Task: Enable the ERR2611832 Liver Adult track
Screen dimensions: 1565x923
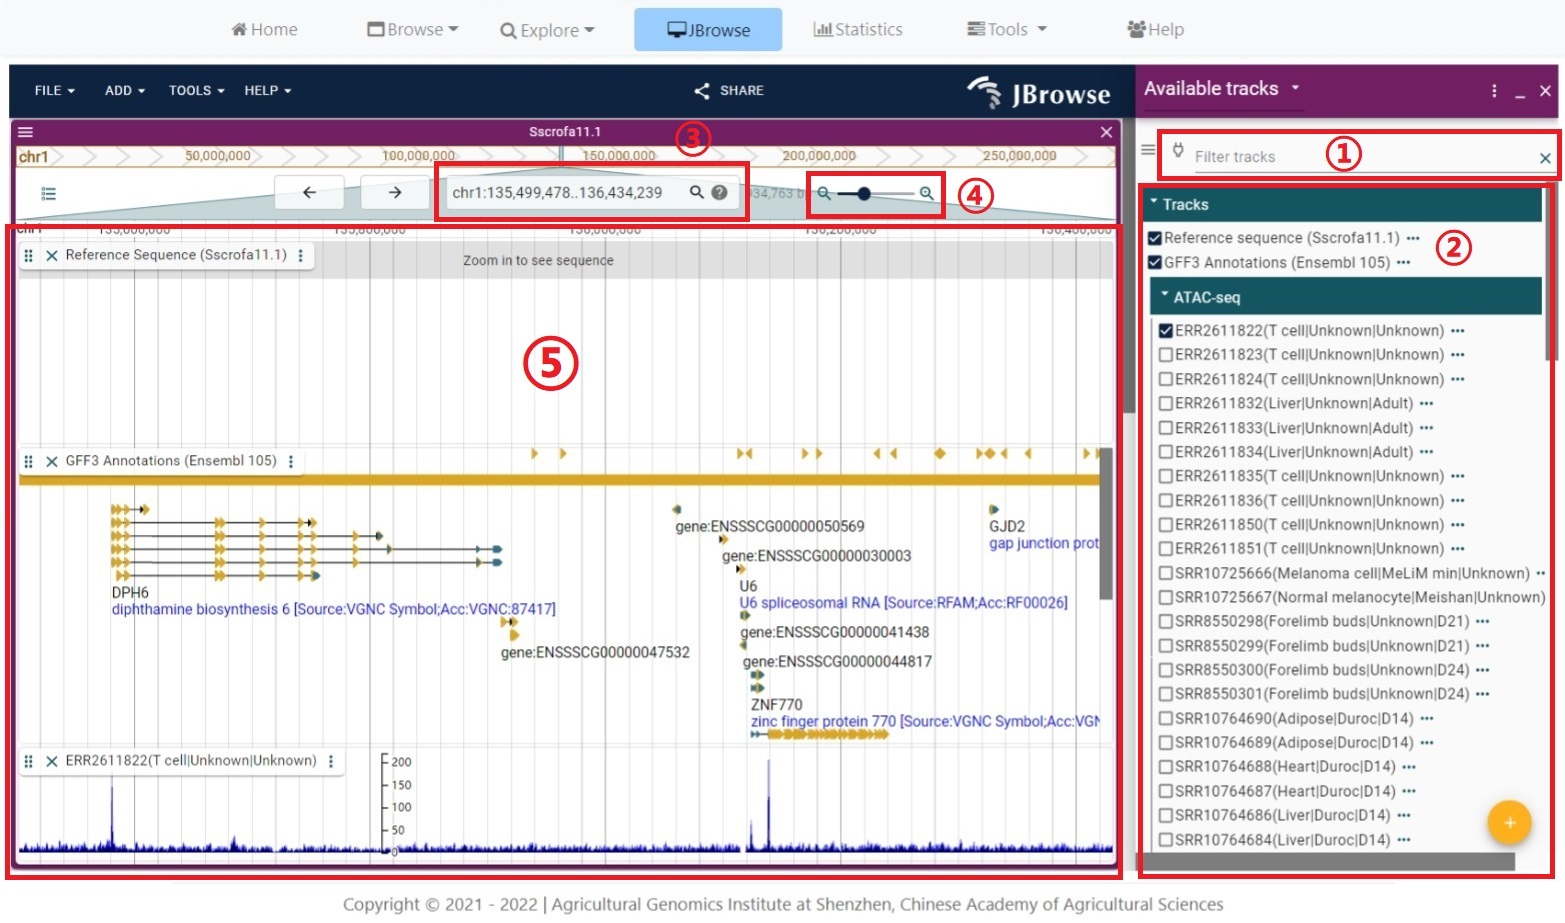Action: 1166,404
